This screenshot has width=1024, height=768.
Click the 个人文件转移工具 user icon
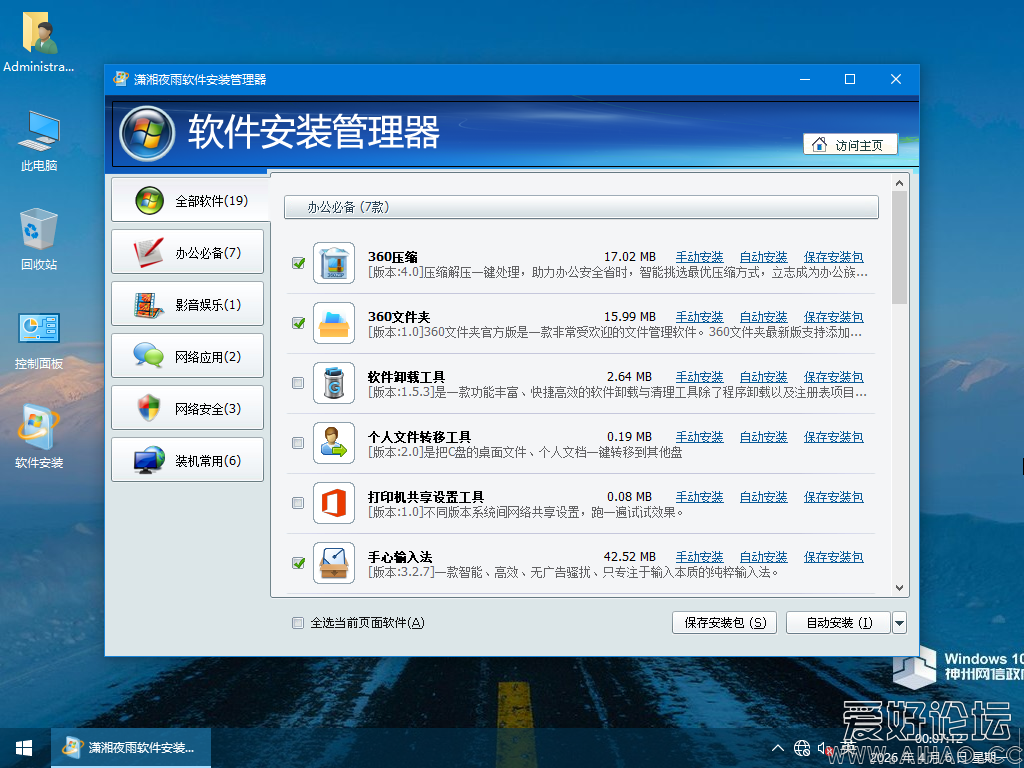coord(334,443)
